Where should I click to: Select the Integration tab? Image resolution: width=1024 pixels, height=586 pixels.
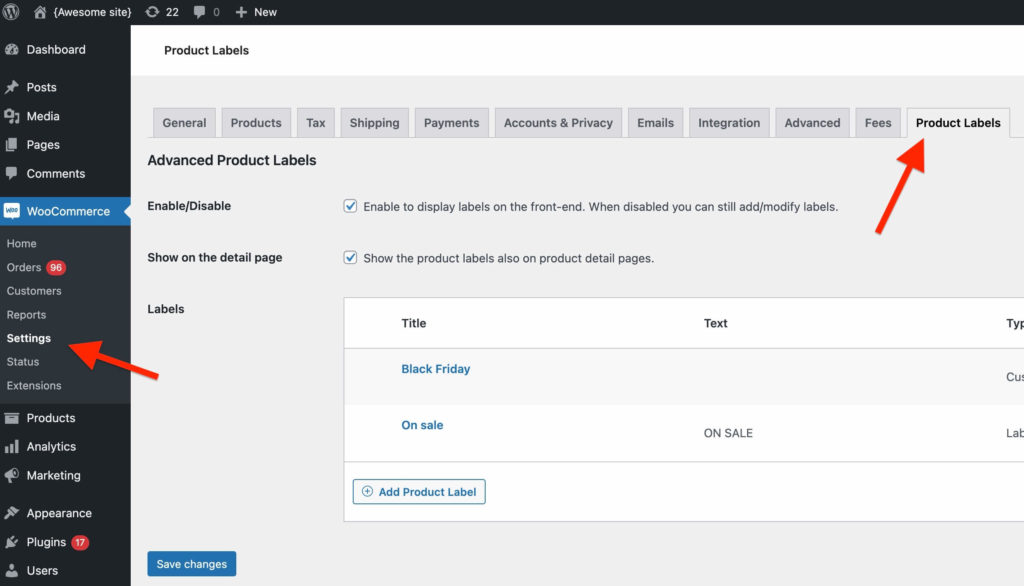click(x=729, y=123)
